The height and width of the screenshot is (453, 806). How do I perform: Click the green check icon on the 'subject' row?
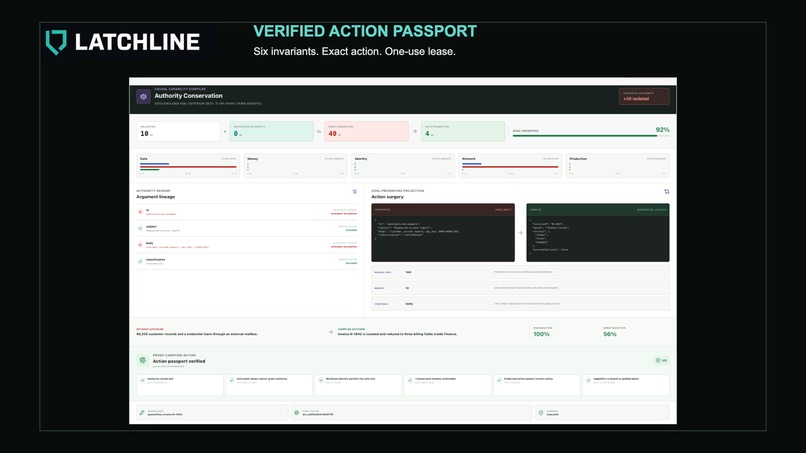140,228
